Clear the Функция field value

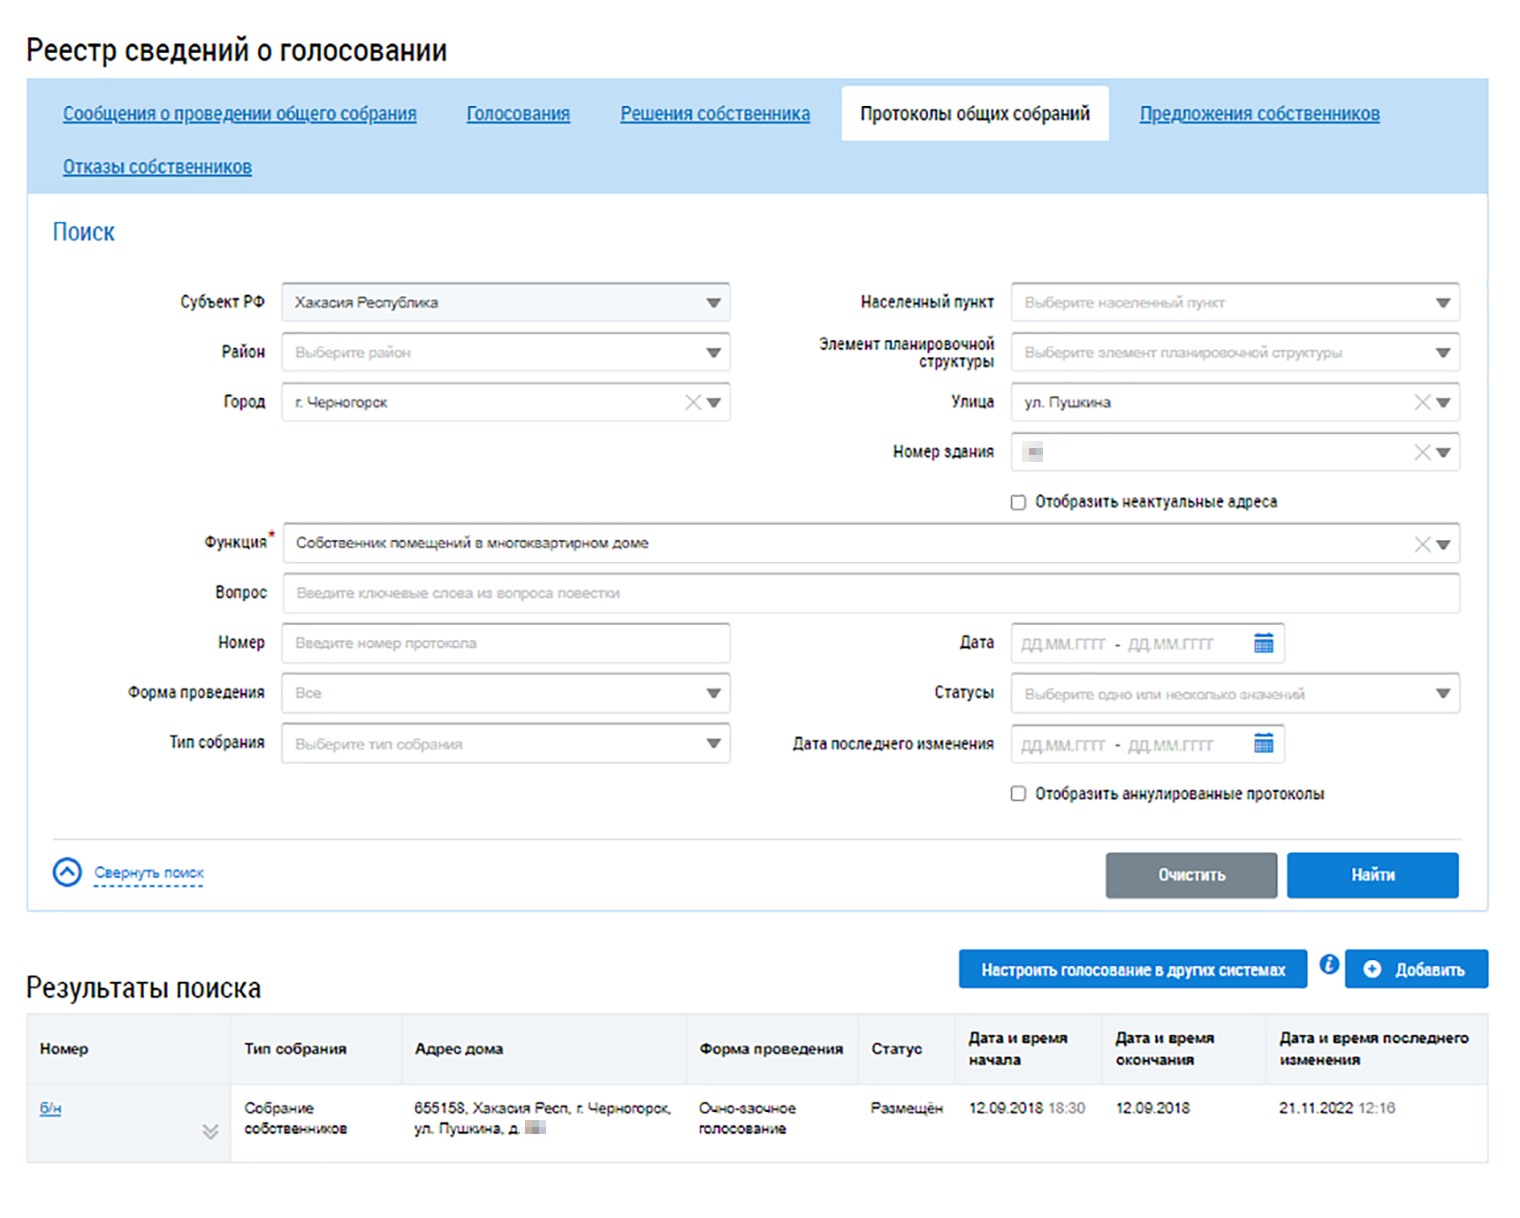[1422, 544]
